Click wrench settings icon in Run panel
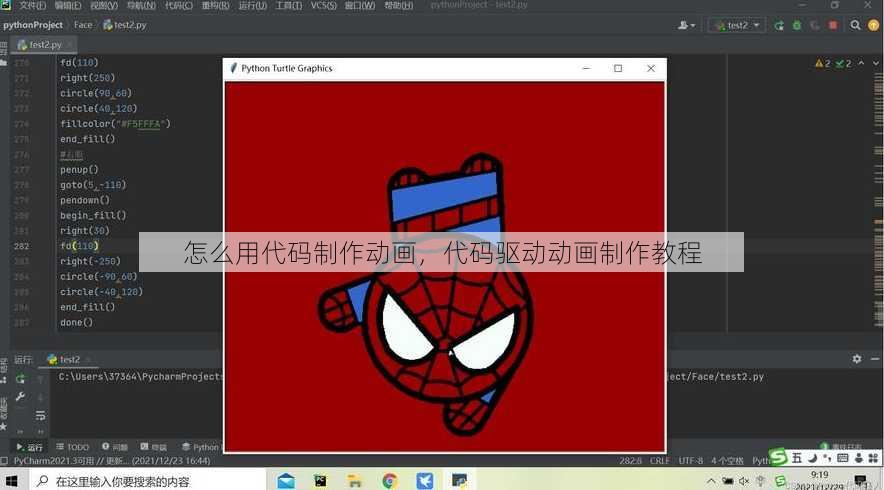The height and width of the screenshot is (490, 884). coord(20,397)
